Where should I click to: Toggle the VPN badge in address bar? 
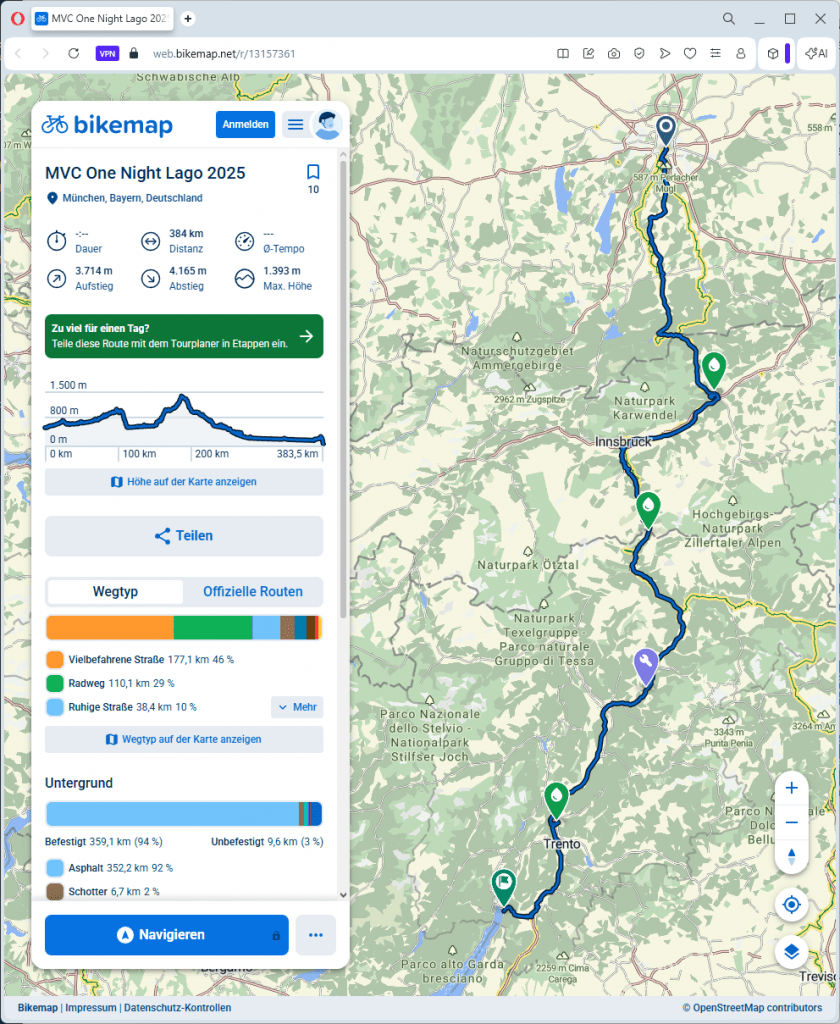pos(107,53)
